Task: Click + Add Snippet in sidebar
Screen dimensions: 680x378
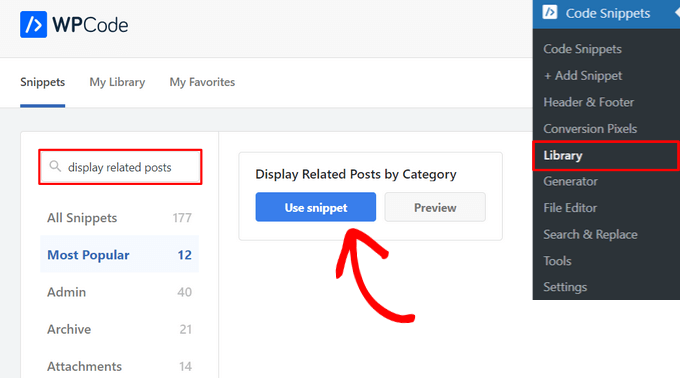Action: [583, 75]
